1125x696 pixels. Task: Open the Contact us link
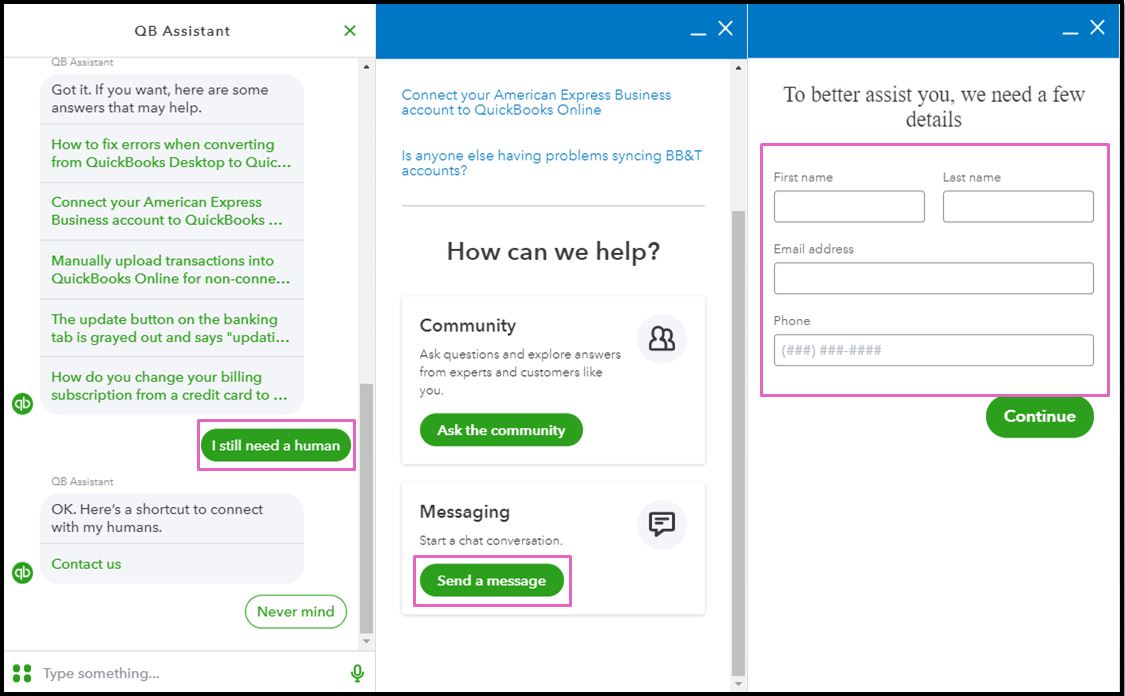coord(86,564)
